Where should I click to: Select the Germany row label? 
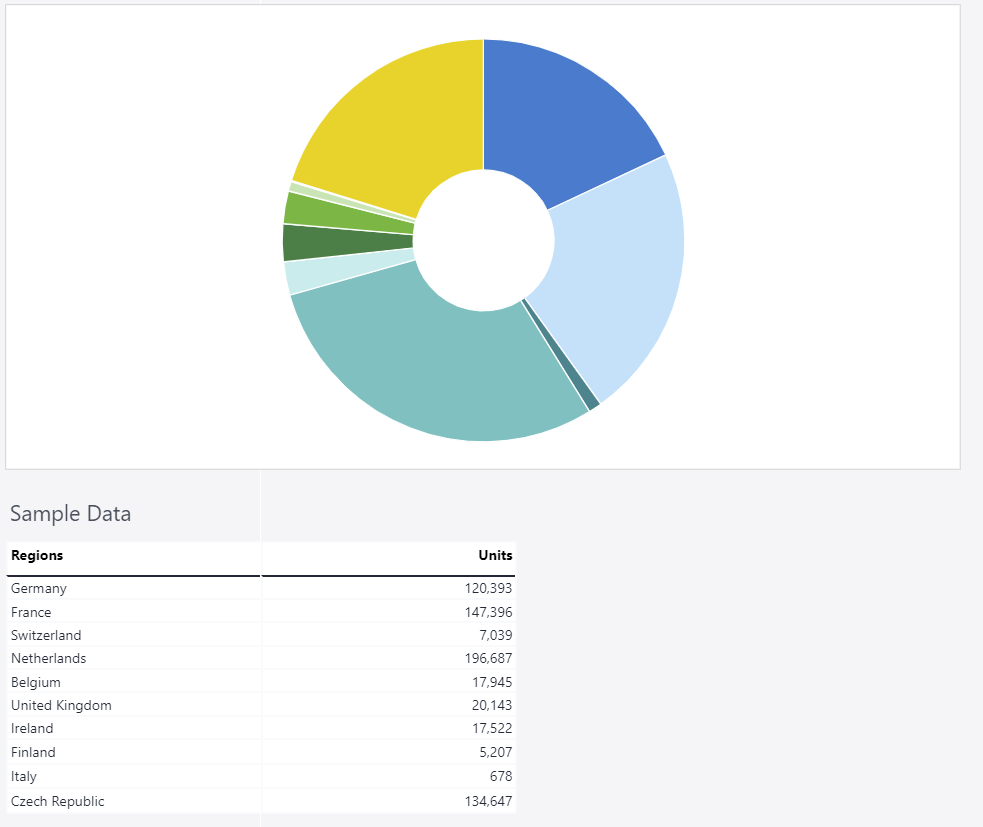(x=39, y=589)
